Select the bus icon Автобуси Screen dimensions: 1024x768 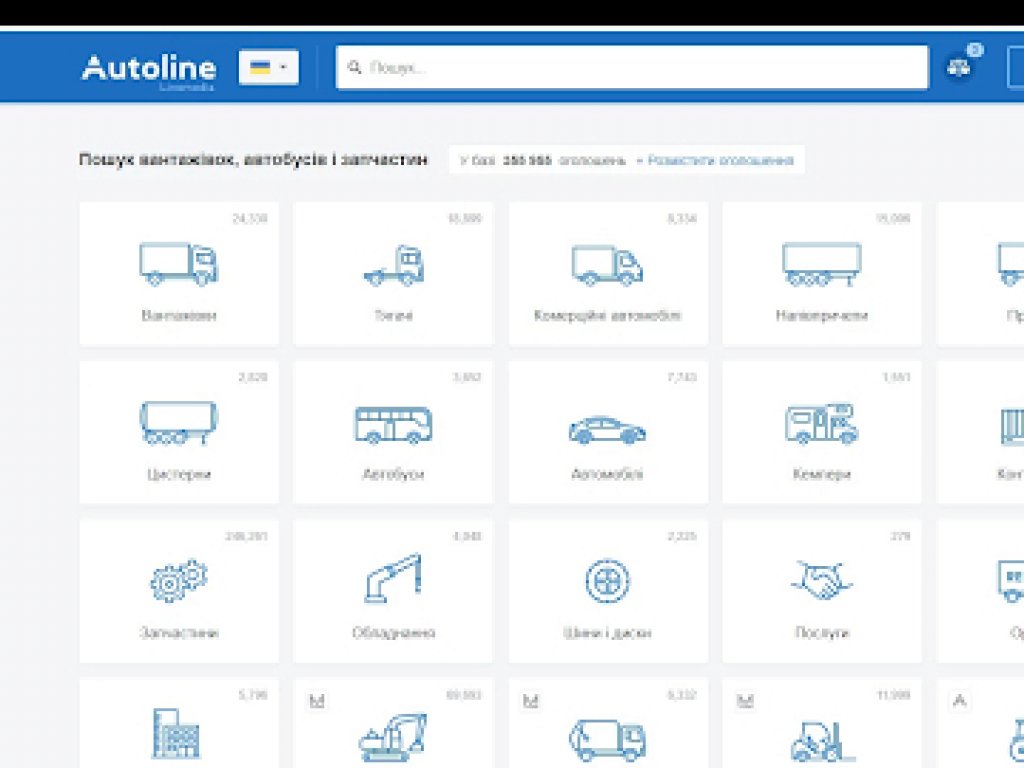tap(393, 424)
